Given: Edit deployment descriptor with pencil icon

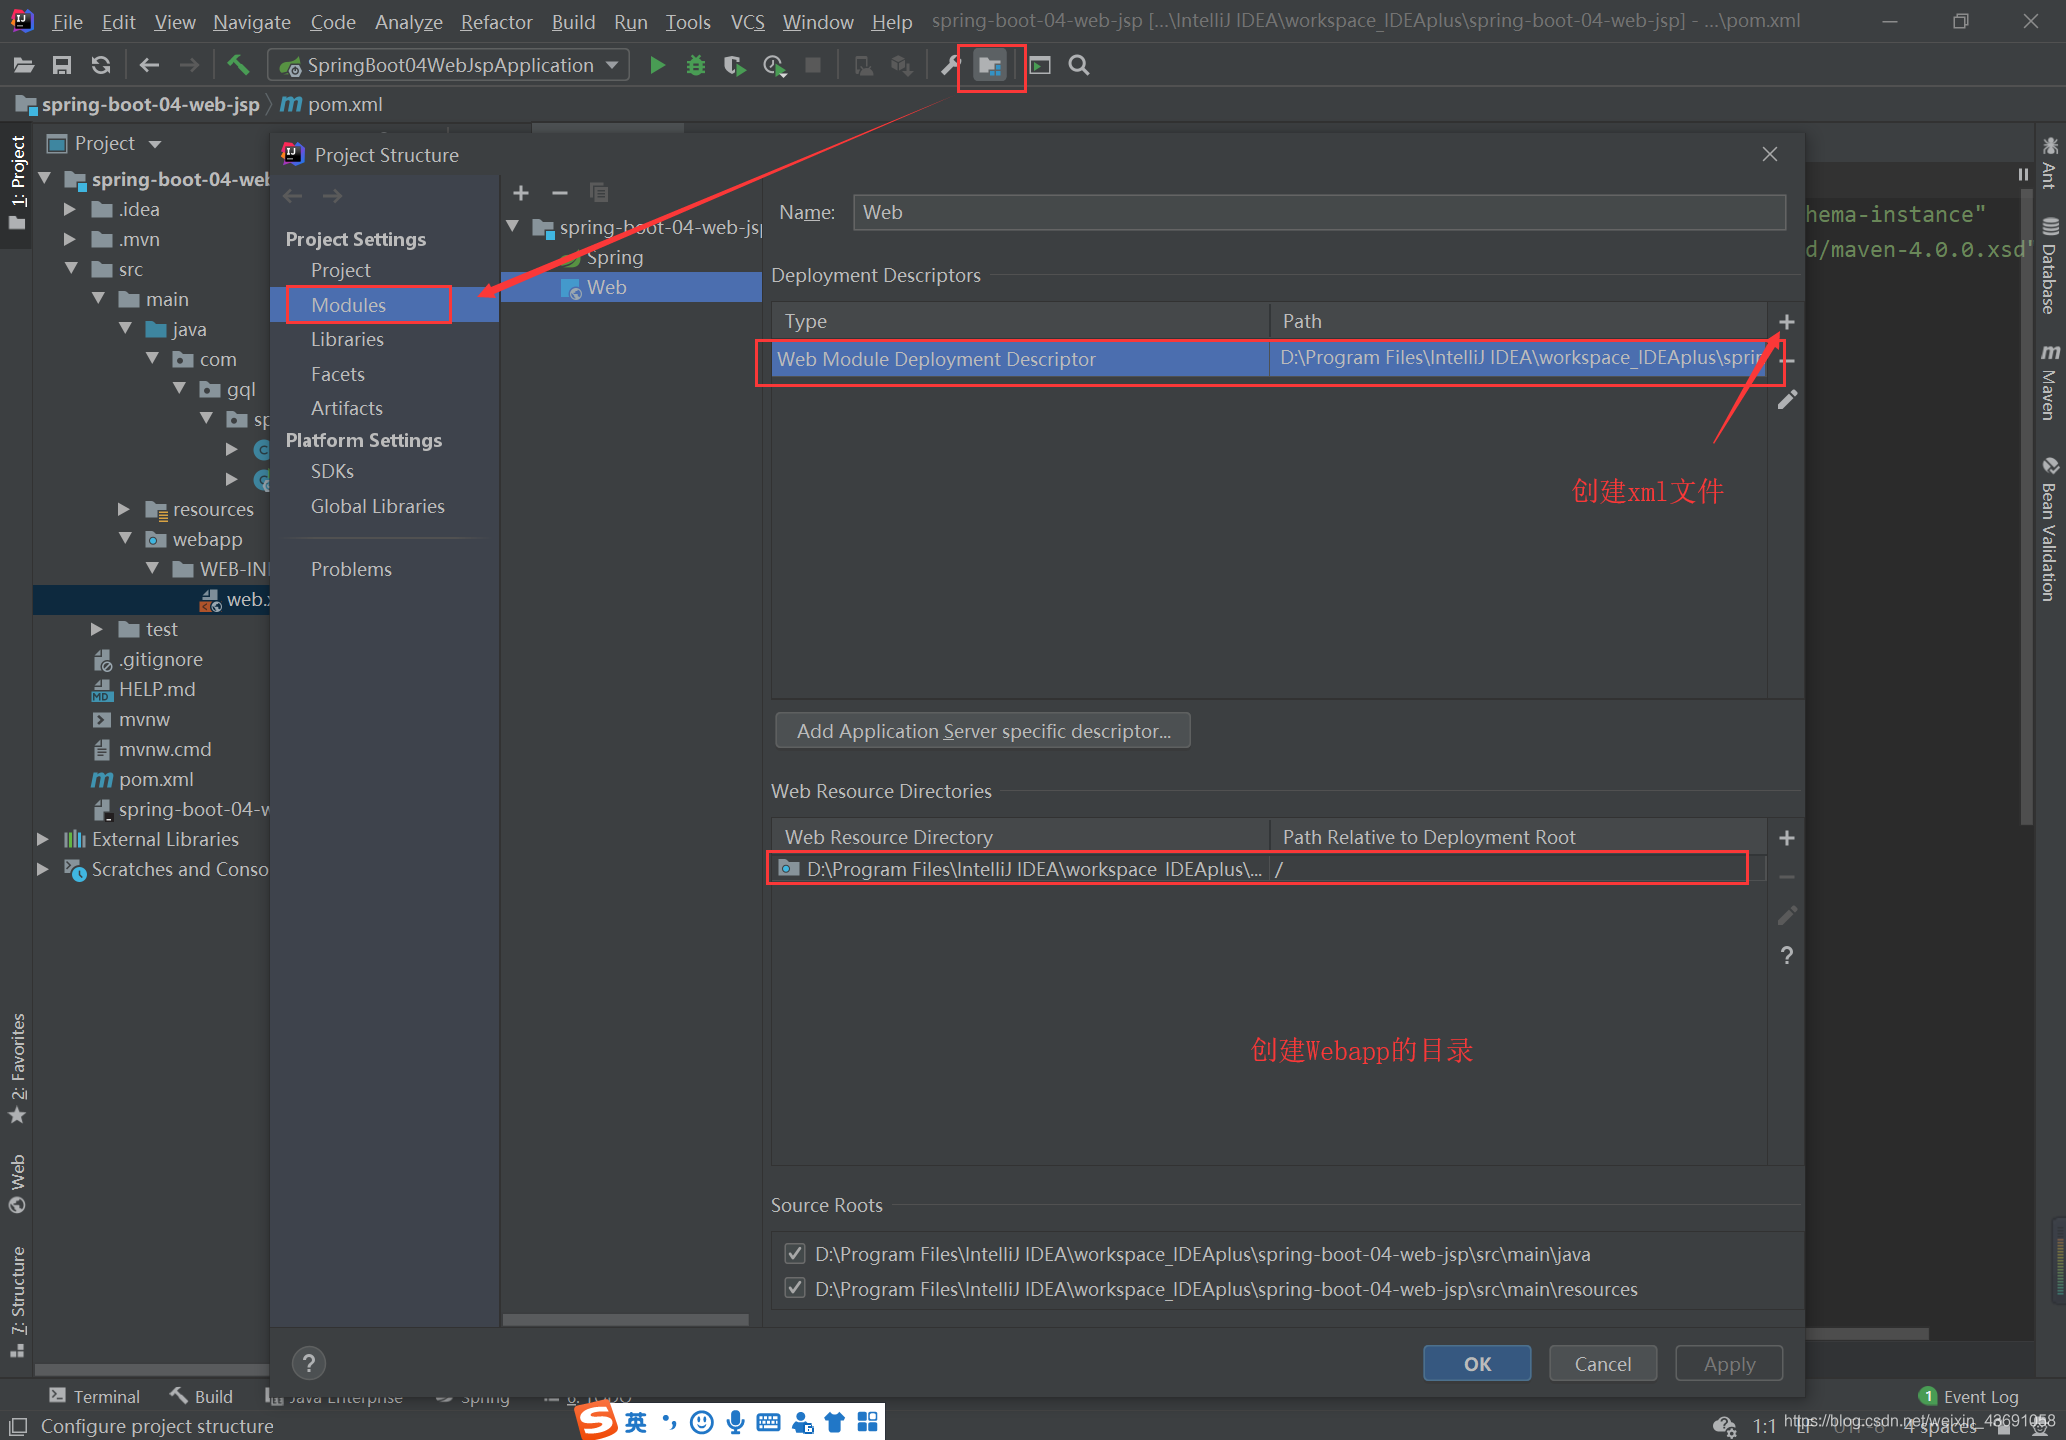Looking at the screenshot, I should (x=1787, y=400).
